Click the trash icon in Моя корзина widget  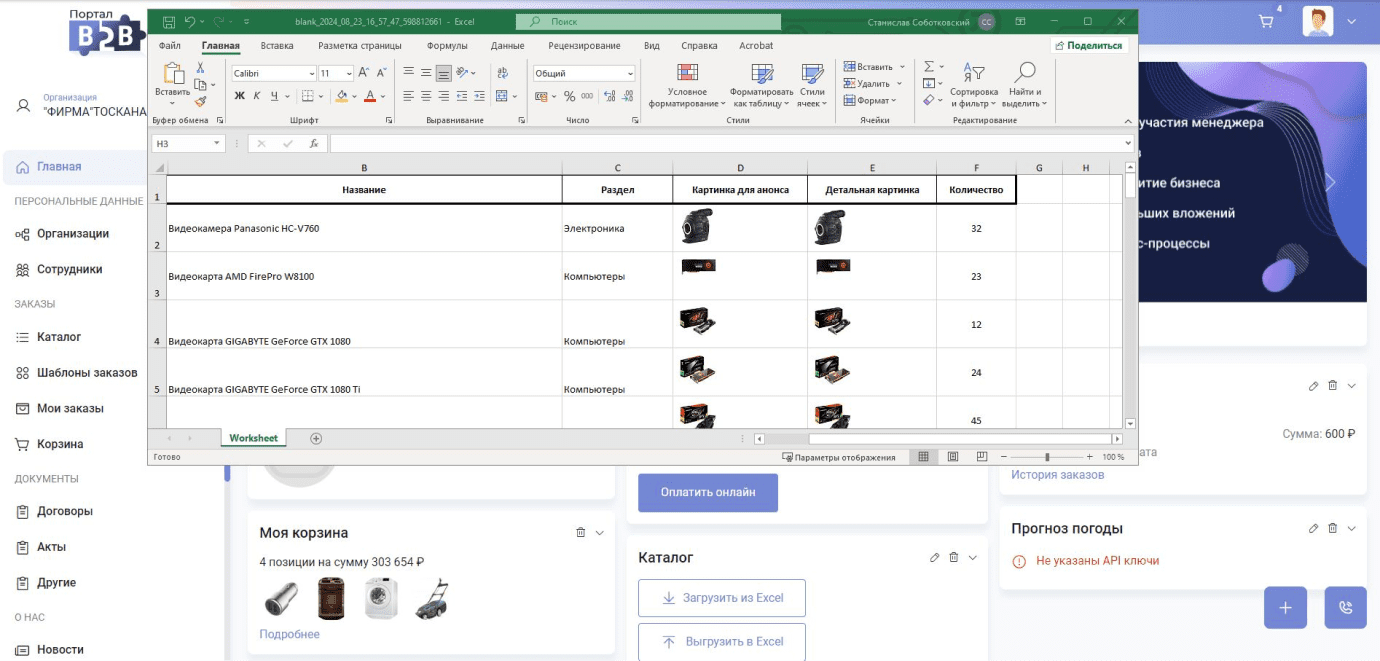(581, 533)
